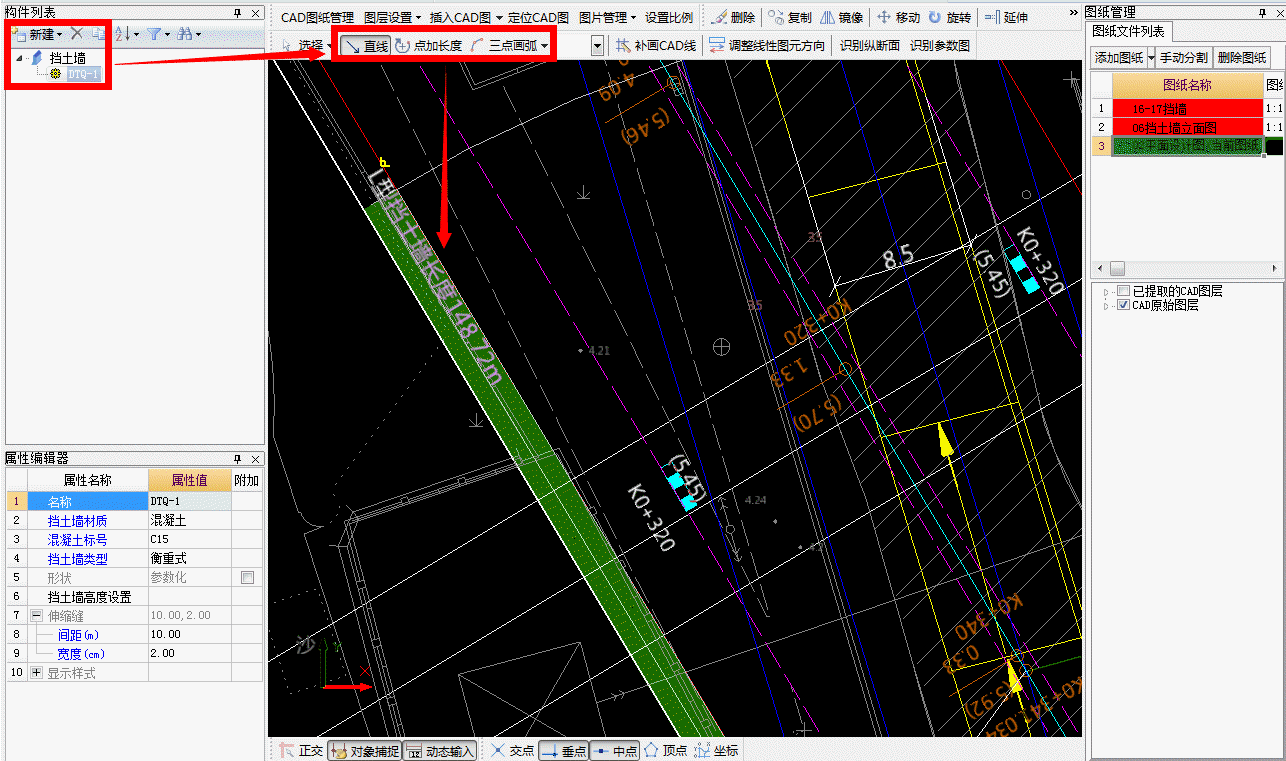Toggle 中点 midpoint snap
This screenshot has width=1286, height=761.
pyautogui.click(x=614, y=750)
